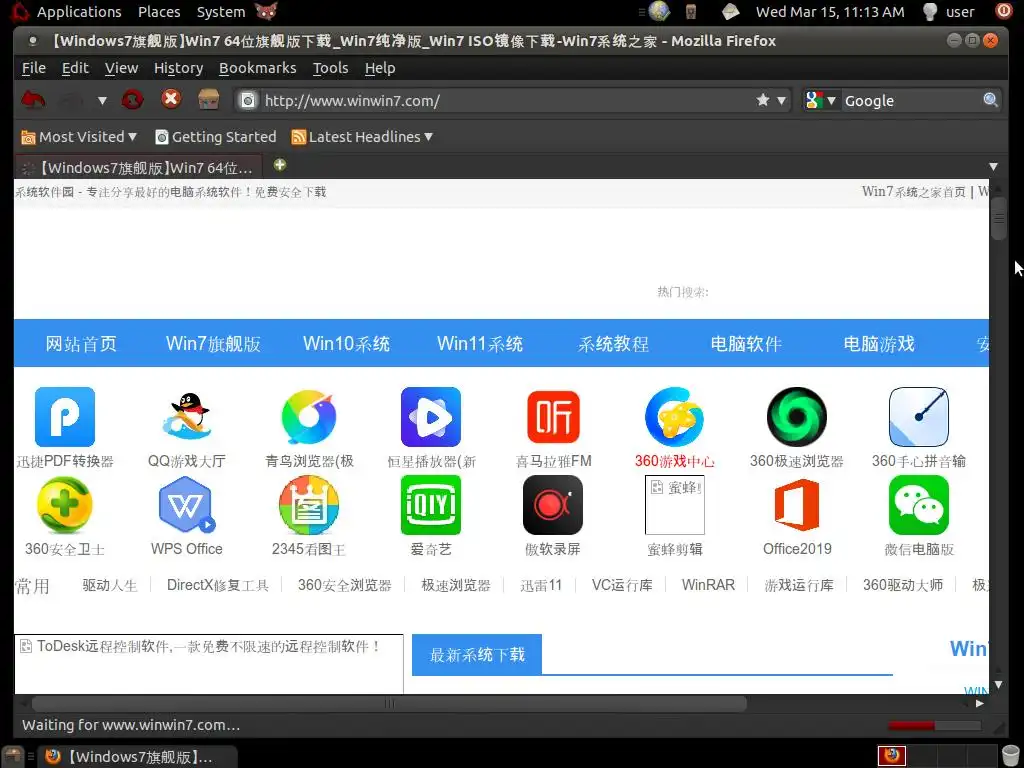The height and width of the screenshot is (768, 1024).
Task: Open the list all tabs arrow
Action: (993, 167)
